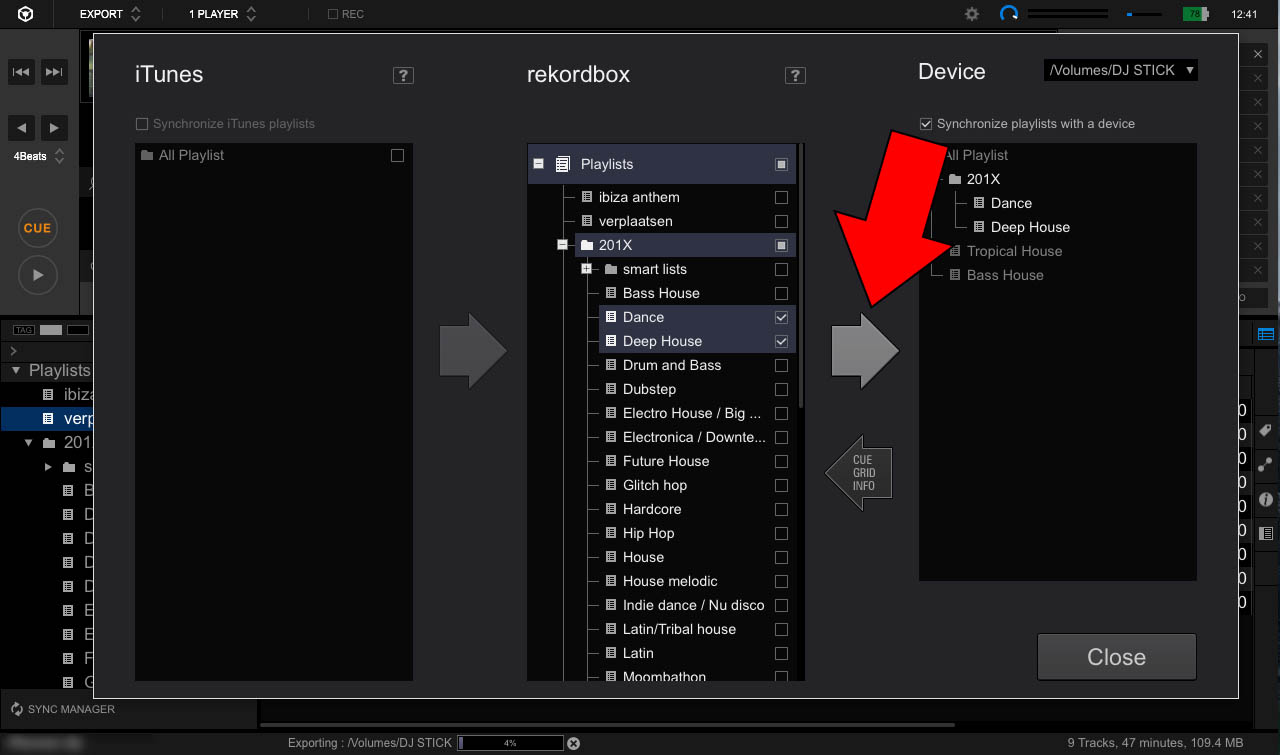
Task: Click the round play button
Action: coord(38,274)
